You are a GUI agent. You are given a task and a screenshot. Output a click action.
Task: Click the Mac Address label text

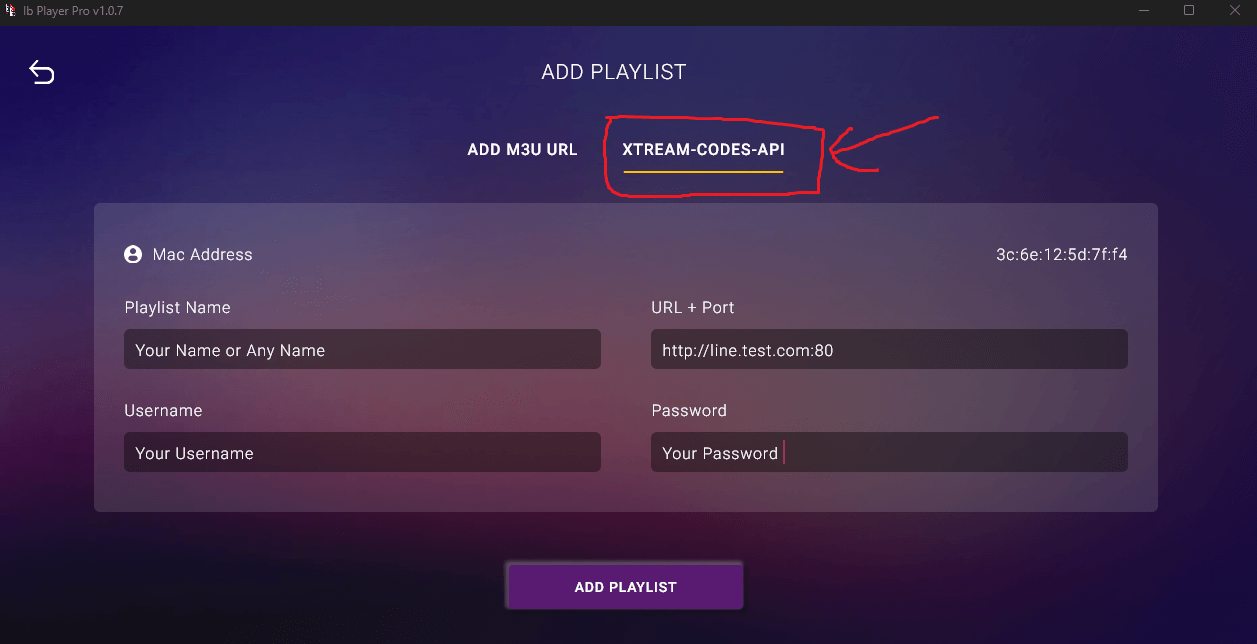[x=203, y=255]
